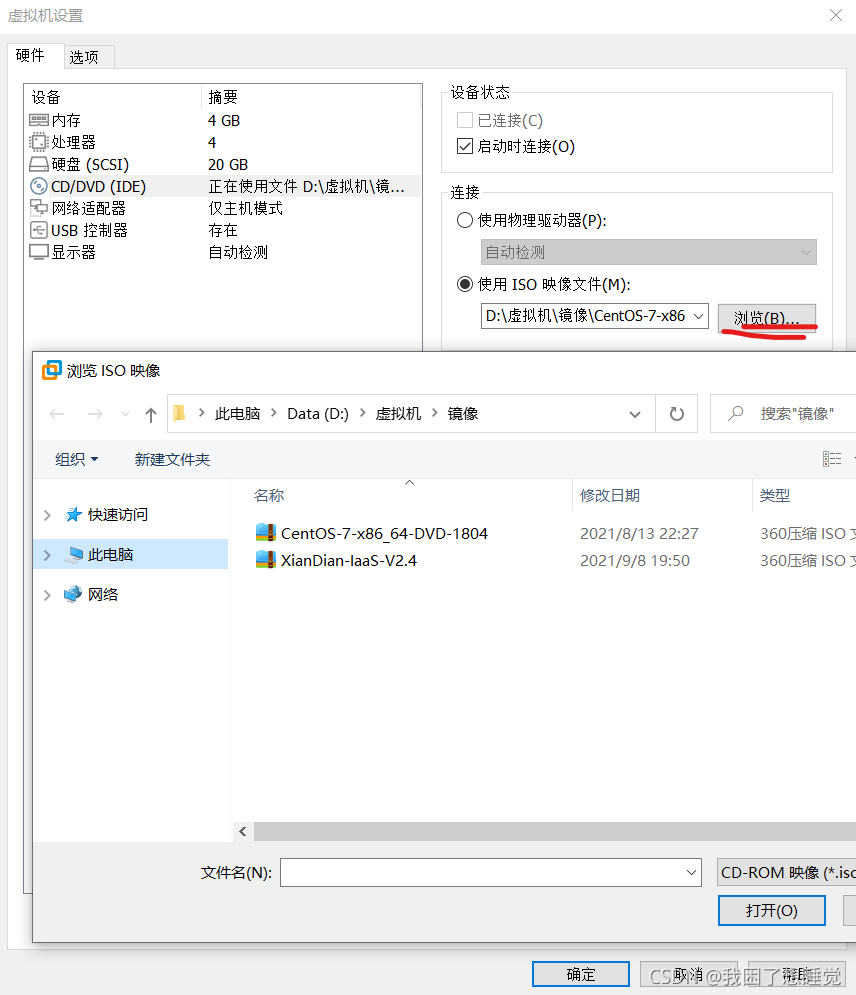Viewport: 856px width, 995px height.
Task: Click the 快速访问 star icon
Action: tap(74, 514)
